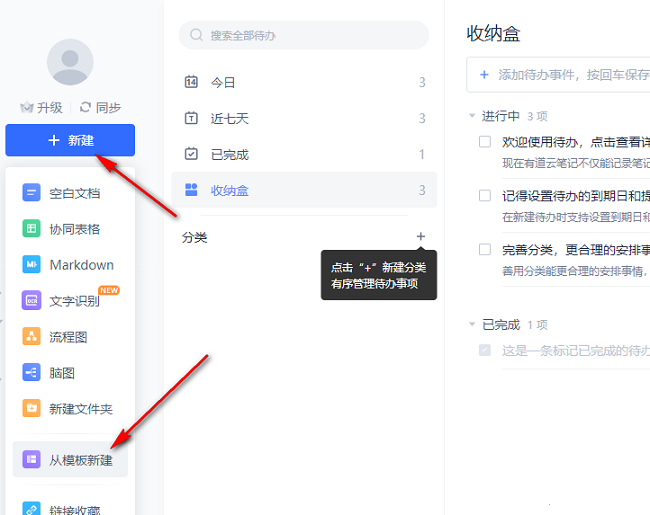
Task: Check the 欢迎使用待办 task checkbox
Action: [485, 142]
